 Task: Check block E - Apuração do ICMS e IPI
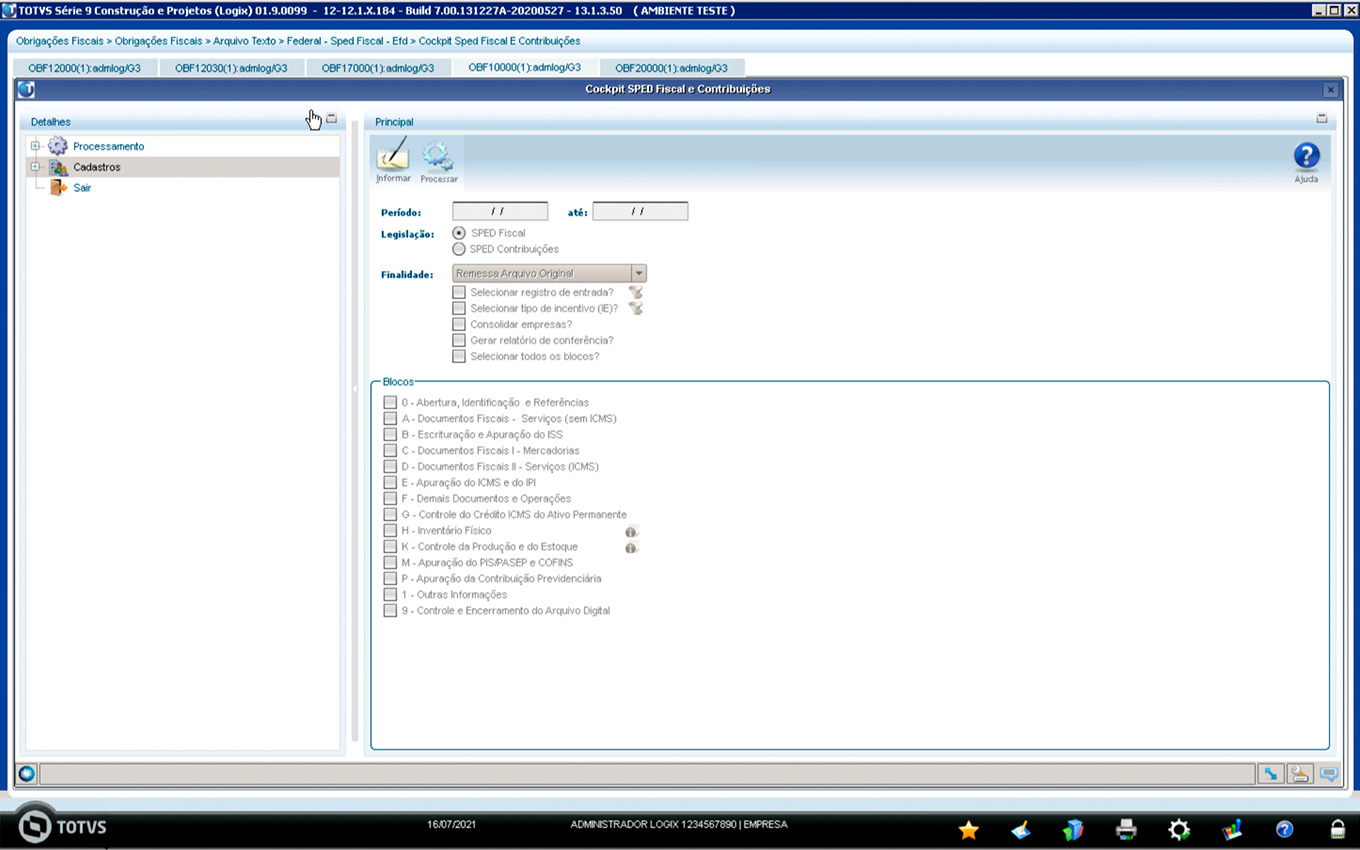[x=390, y=483]
